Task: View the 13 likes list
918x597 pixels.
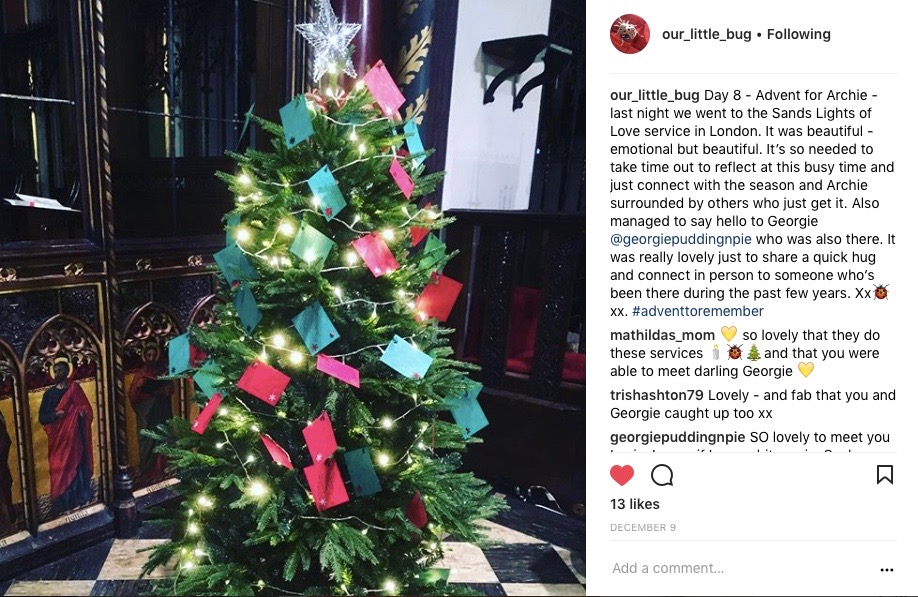Action: (635, 505)
